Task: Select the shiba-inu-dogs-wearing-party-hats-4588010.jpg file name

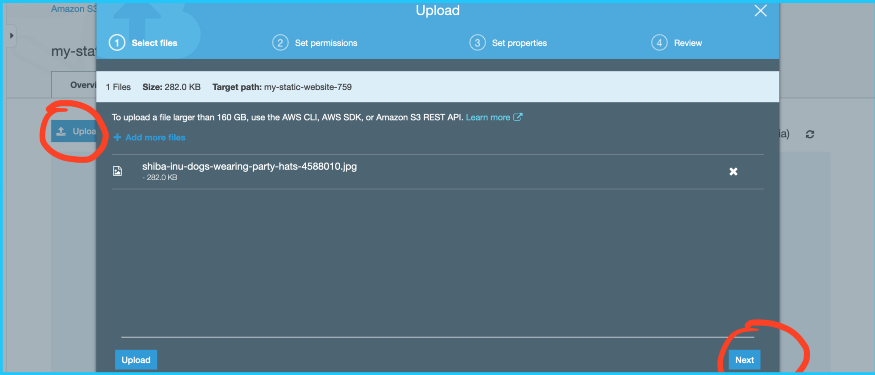Action: pyautogui.click(x=249, y=166)
